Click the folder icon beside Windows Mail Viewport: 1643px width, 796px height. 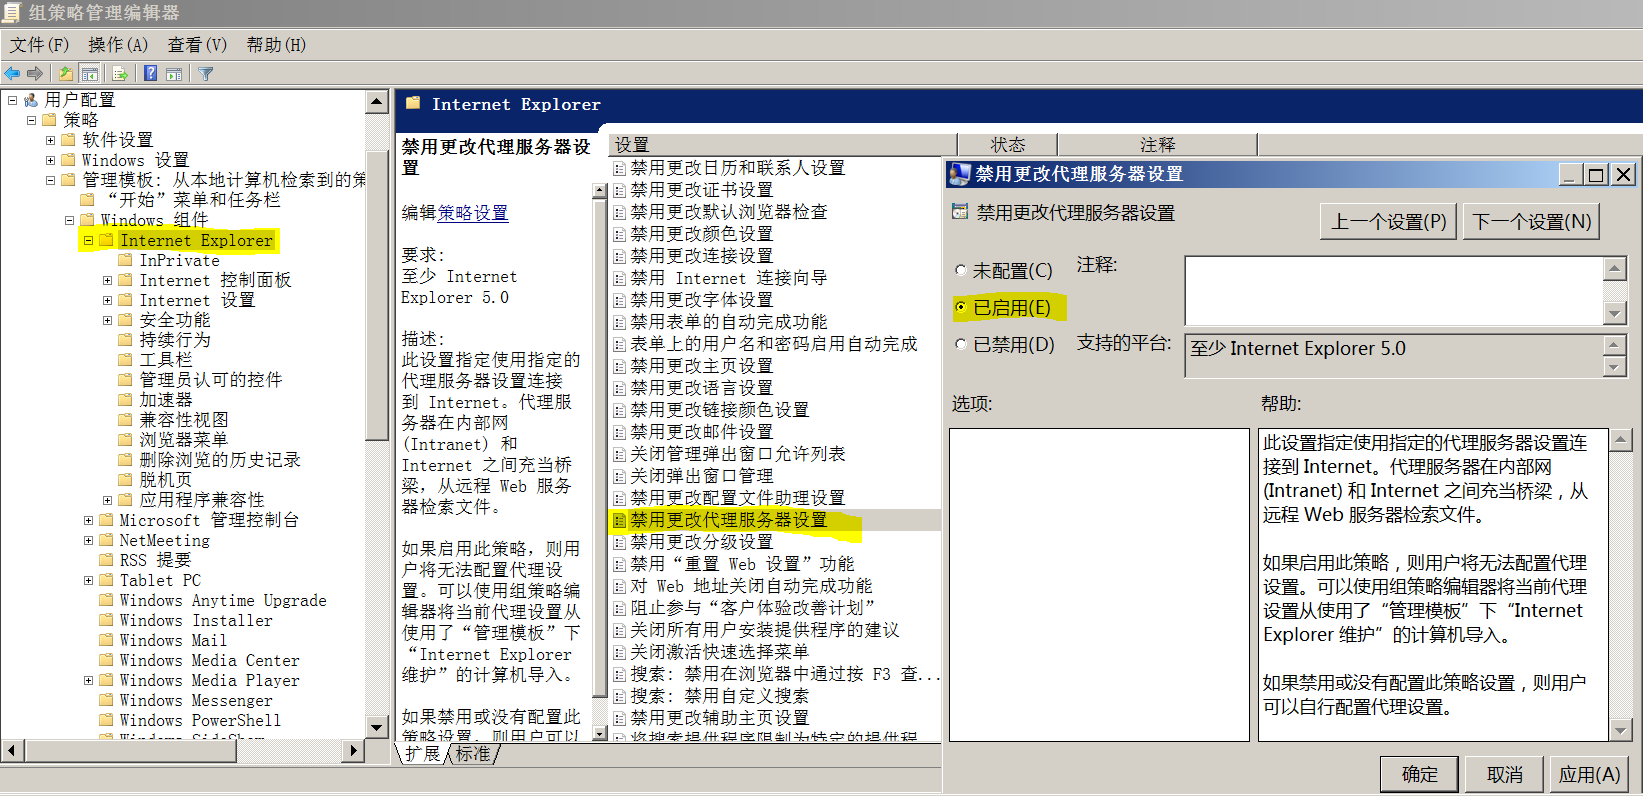(106, 640)
